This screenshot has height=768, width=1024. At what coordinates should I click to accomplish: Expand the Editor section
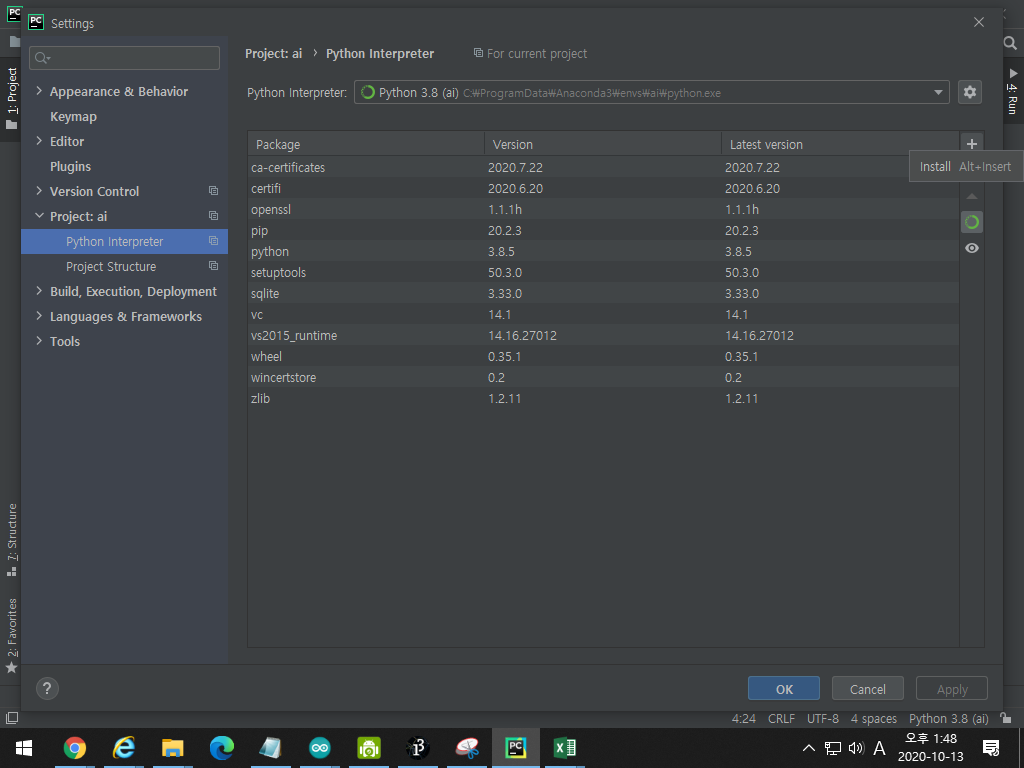coord(39,141)
